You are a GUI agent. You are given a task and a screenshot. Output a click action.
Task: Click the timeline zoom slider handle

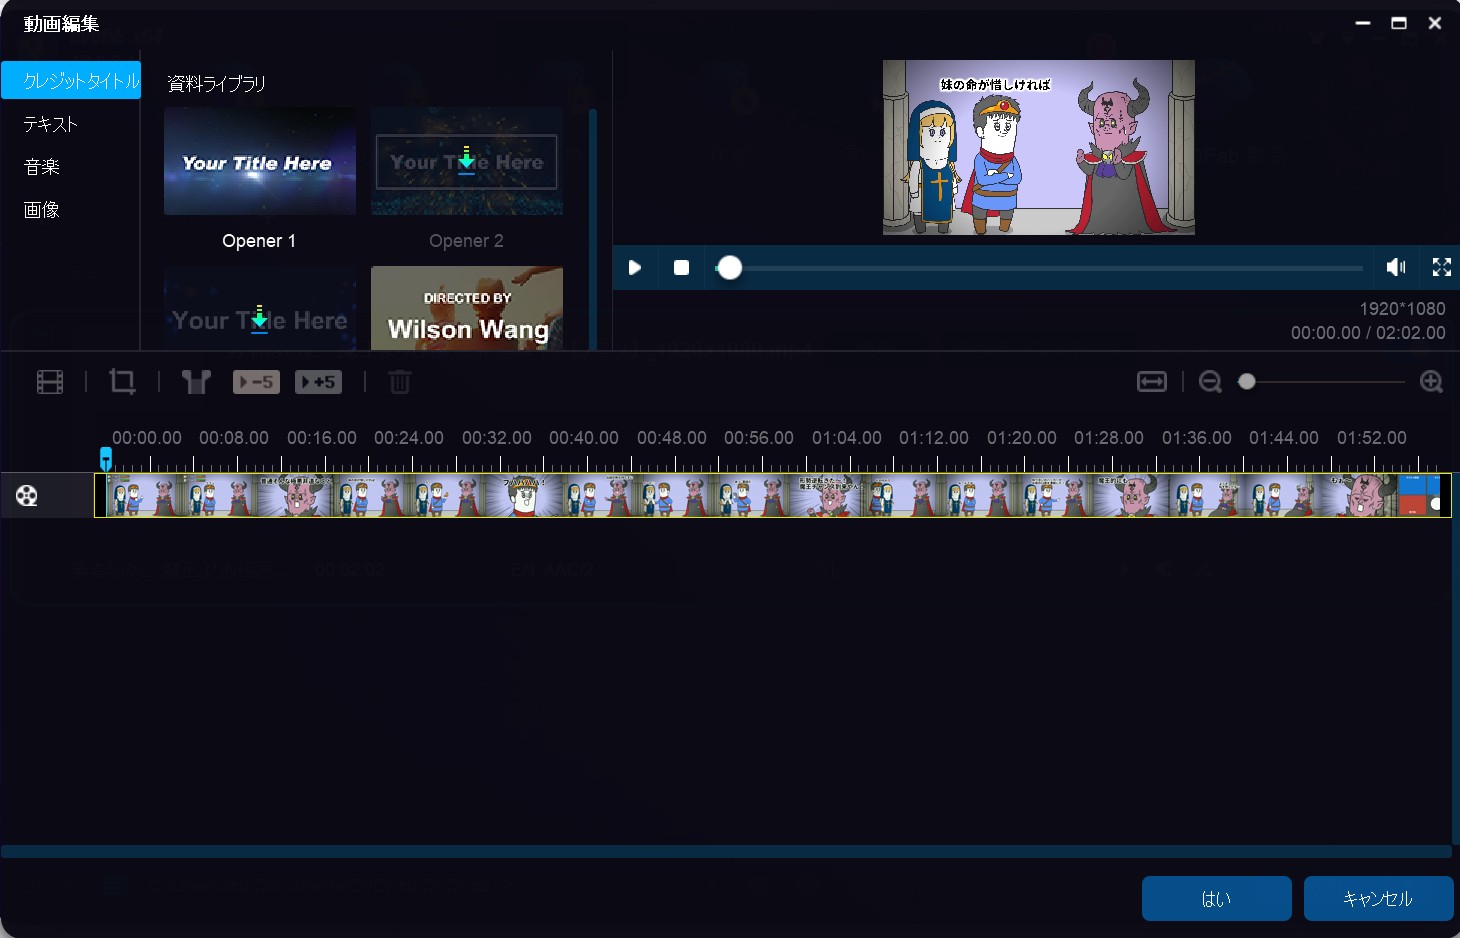pyautogui.click(x=1247, y=382)
